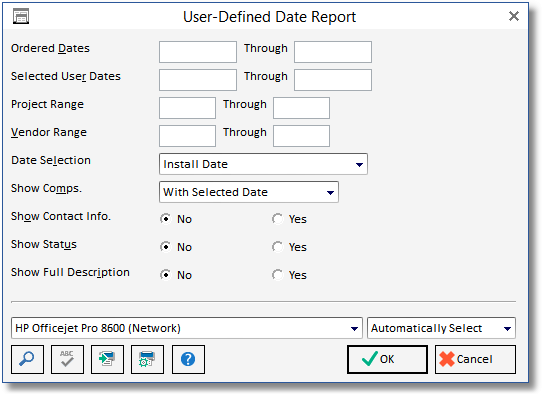Focus the Selected User Dates through field
This screenshot has height=397, width=543.
[x=333, y=80]
